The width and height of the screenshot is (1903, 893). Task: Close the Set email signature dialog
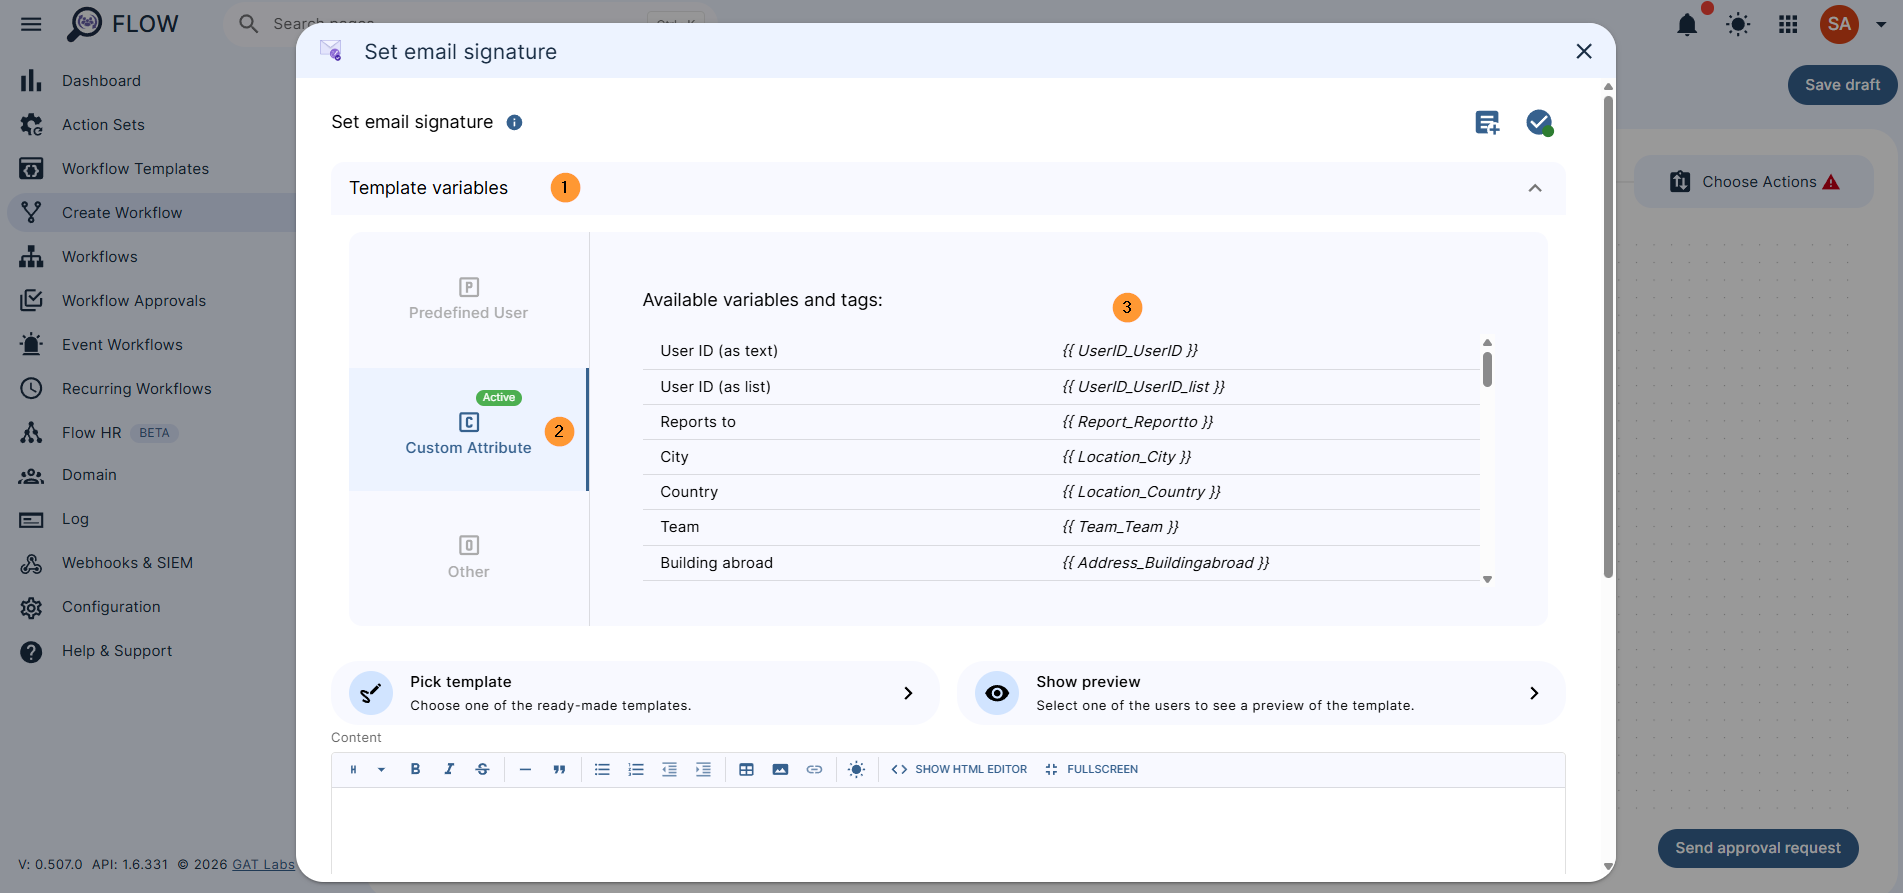coord(1584,51)
